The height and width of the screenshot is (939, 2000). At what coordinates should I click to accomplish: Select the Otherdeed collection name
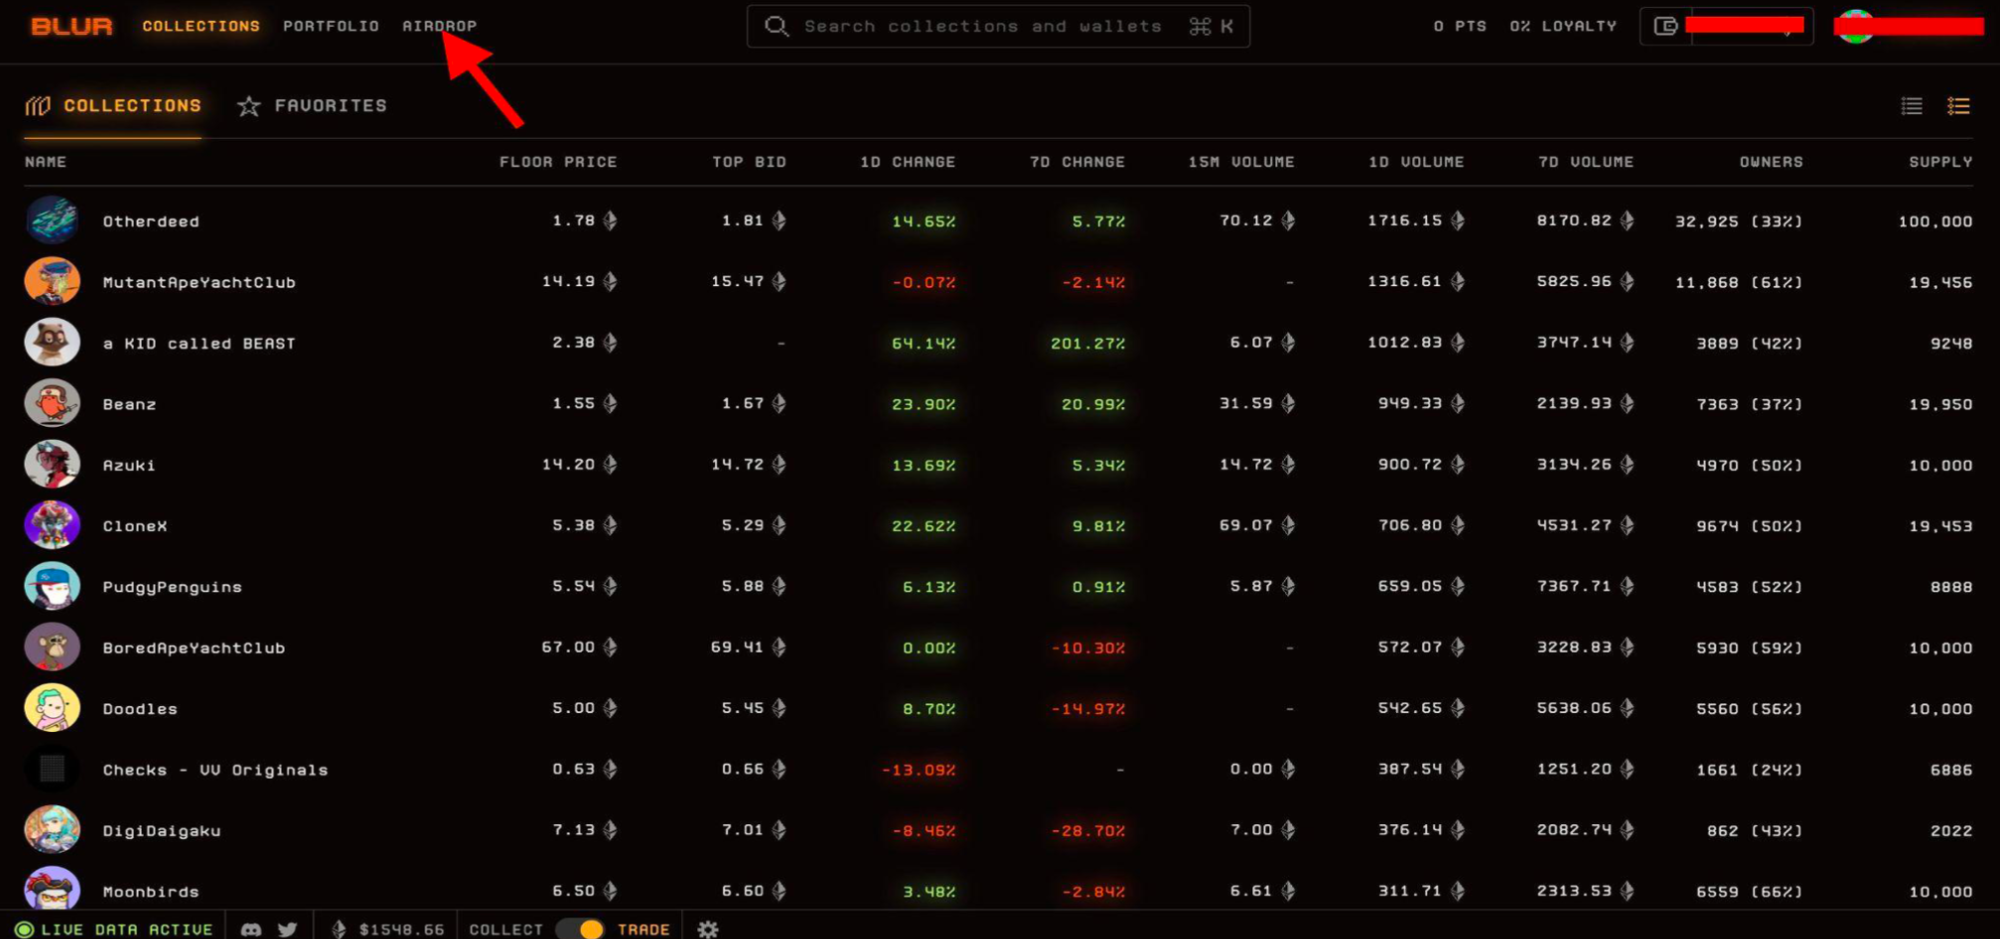point(151,222)
